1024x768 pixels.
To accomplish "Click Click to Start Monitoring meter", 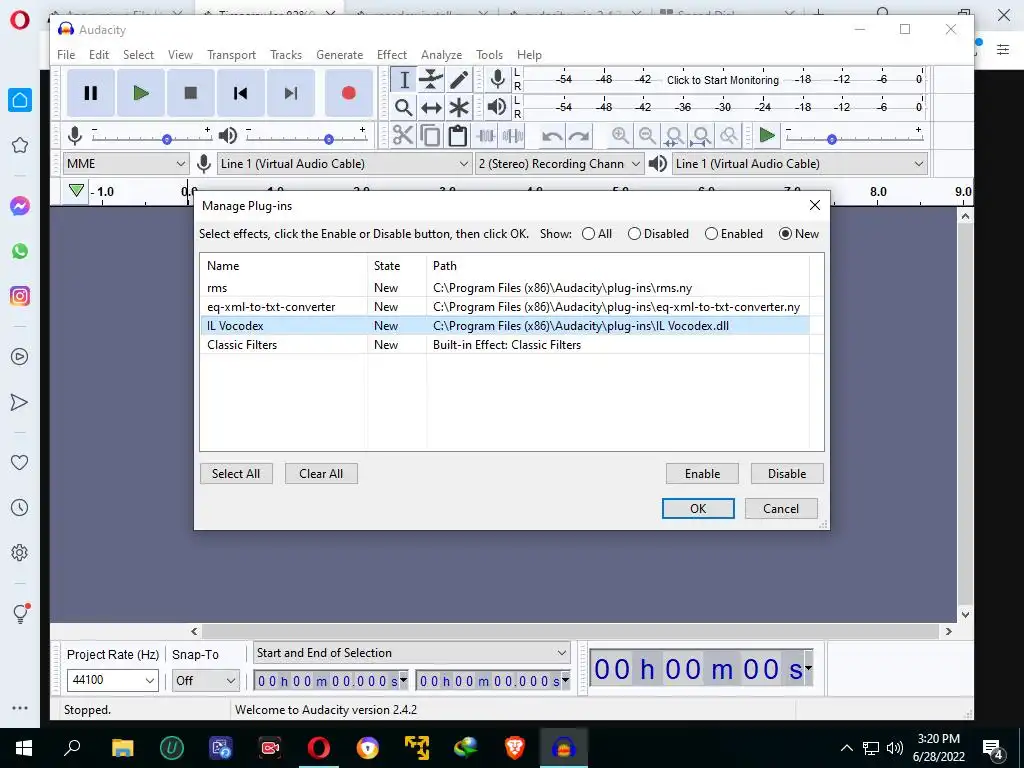I will click(x=722, y=80).
